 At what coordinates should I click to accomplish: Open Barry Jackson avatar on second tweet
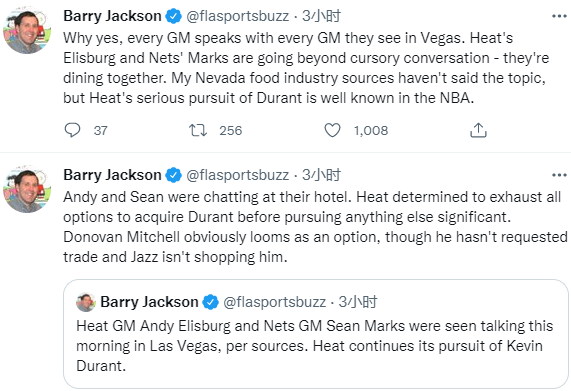pyautogui.click(x=27, y=189)
